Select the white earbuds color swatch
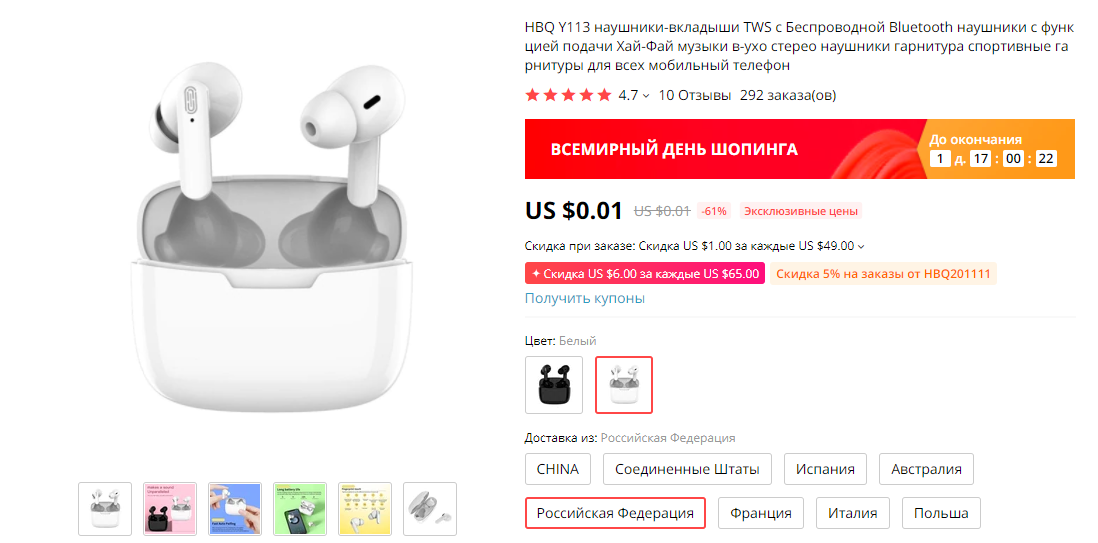Image resolution: width=1098 pixels, height=543 pixels. (623, 385)
